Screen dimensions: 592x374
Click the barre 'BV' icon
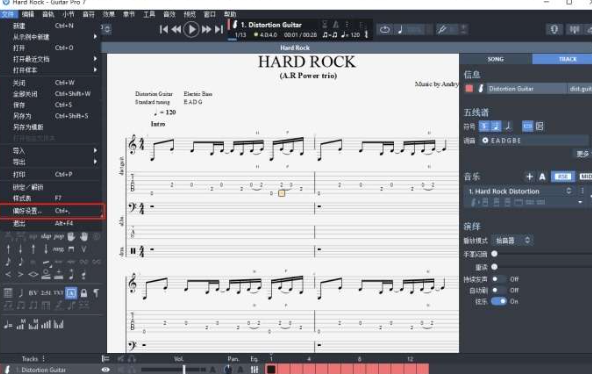point(33,293)
